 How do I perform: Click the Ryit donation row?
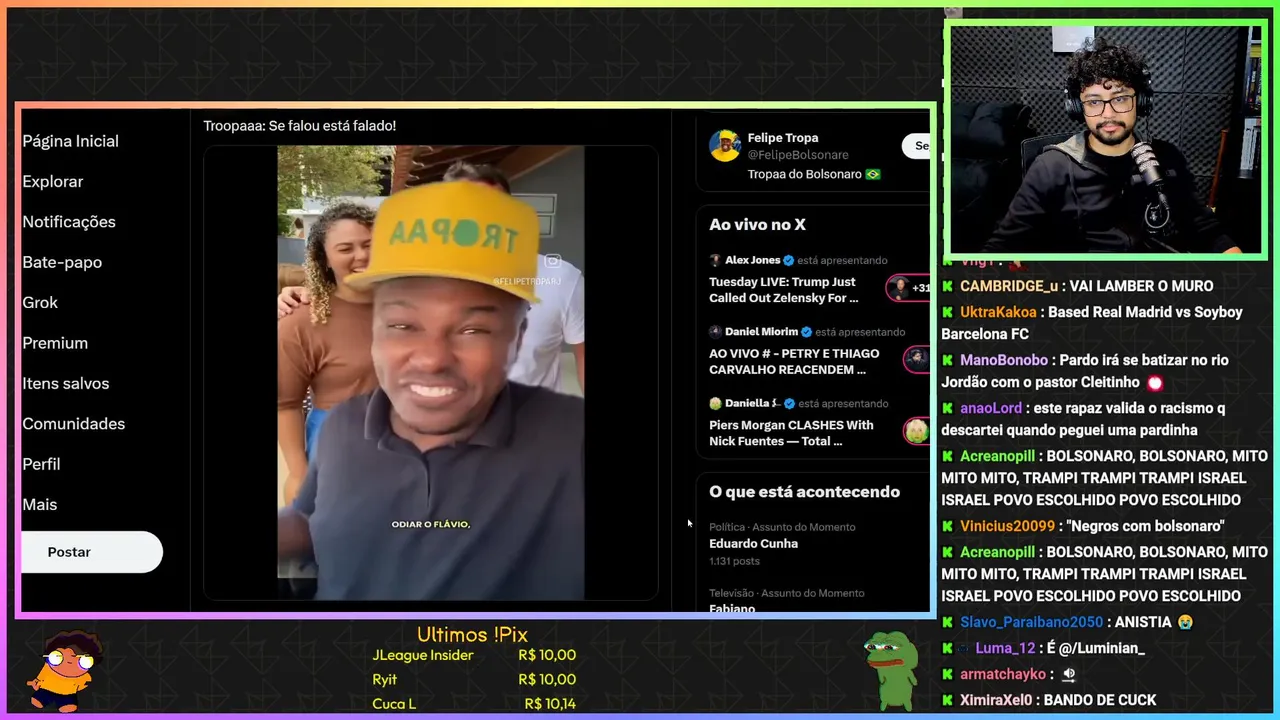click(474, 679)
